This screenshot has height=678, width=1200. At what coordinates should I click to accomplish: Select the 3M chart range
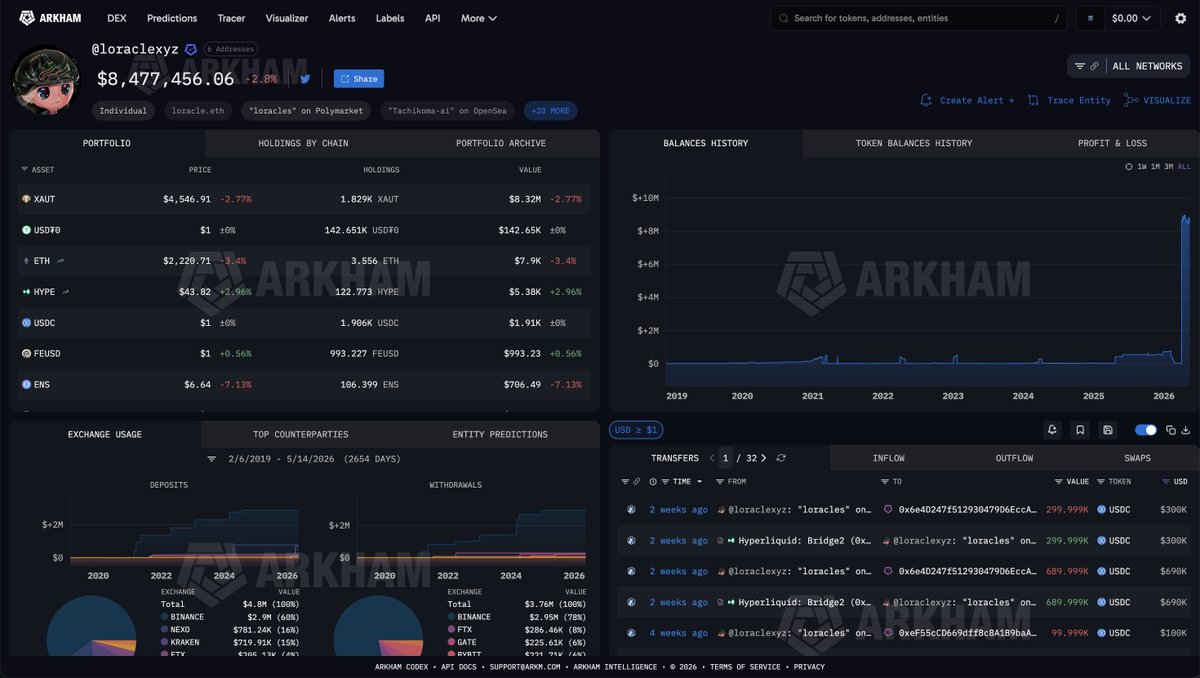click(x=1169, y=167)
